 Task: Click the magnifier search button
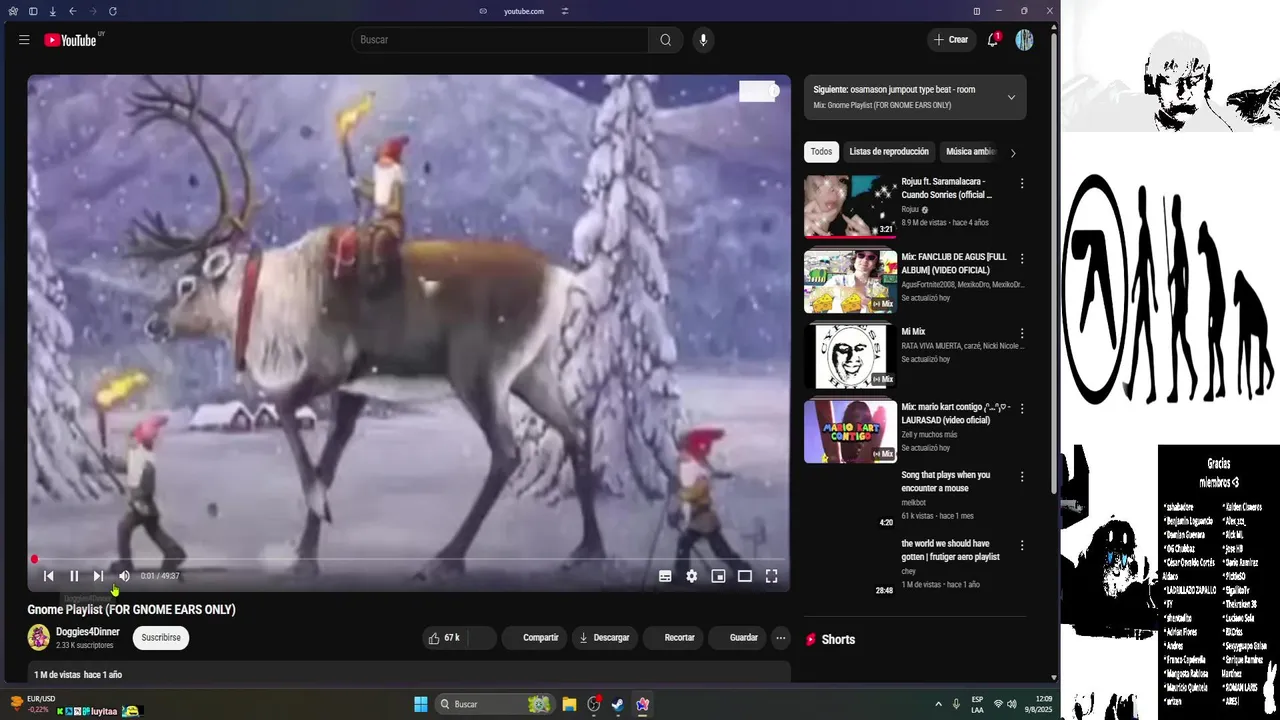tap(665, 40)
